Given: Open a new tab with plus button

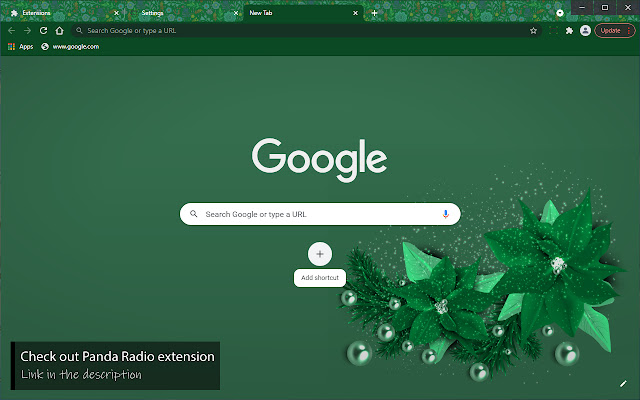Looking at the screenshot, I should coord(374,13).
